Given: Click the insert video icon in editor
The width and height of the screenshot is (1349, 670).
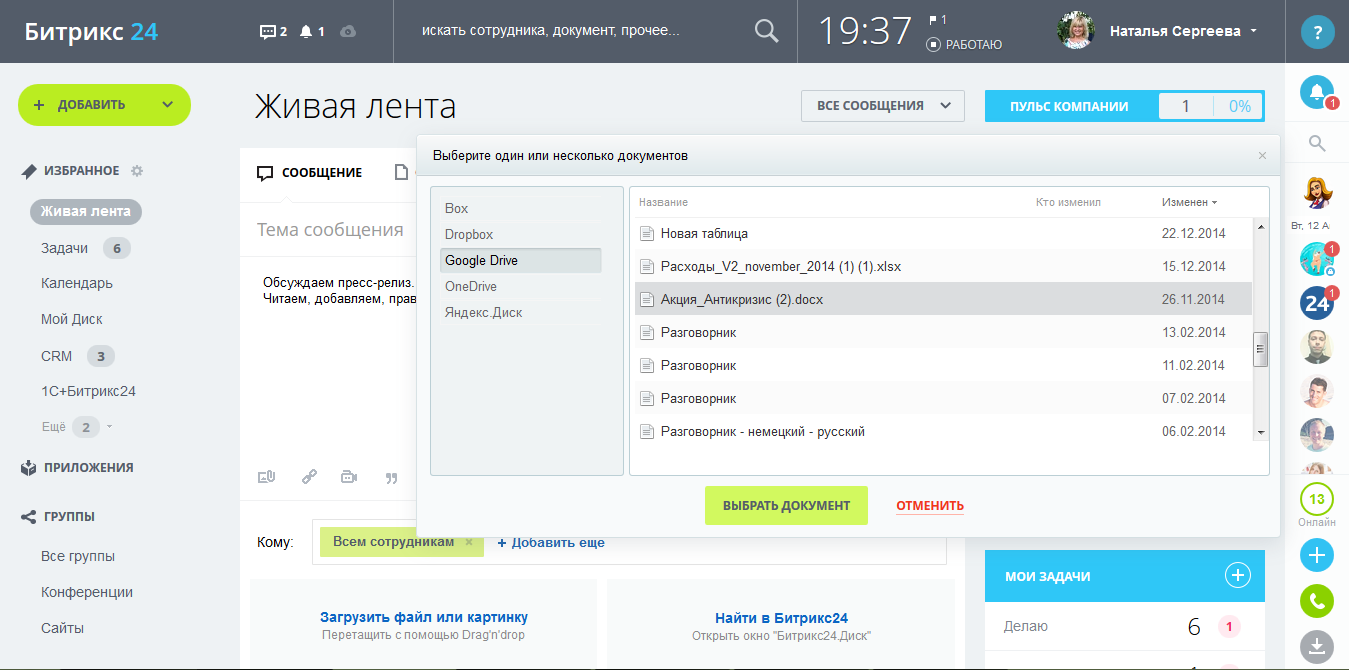Looking at the screenshot, I should 349,477.
